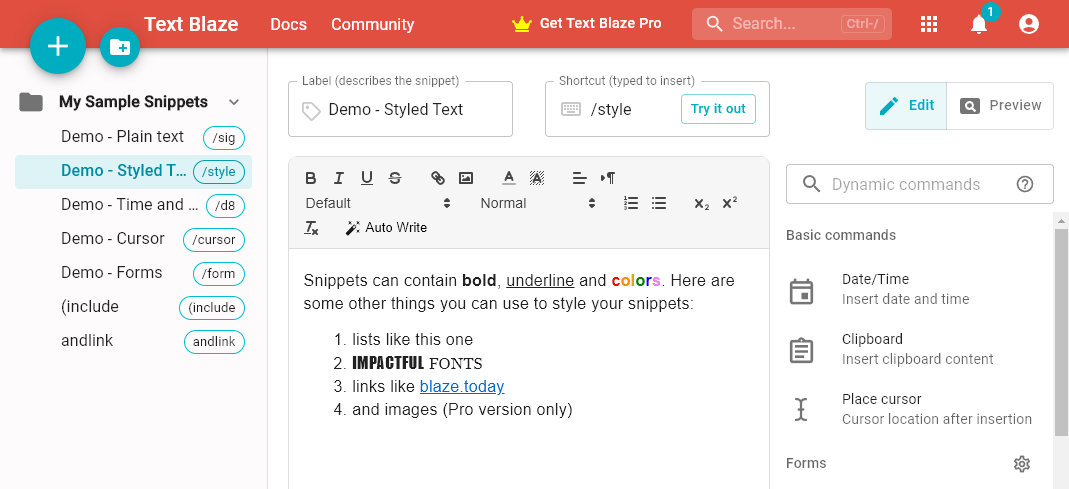The image size is (1069, 489).
Task: Click the Dynamic commands search box
Action: pos(920,184)
